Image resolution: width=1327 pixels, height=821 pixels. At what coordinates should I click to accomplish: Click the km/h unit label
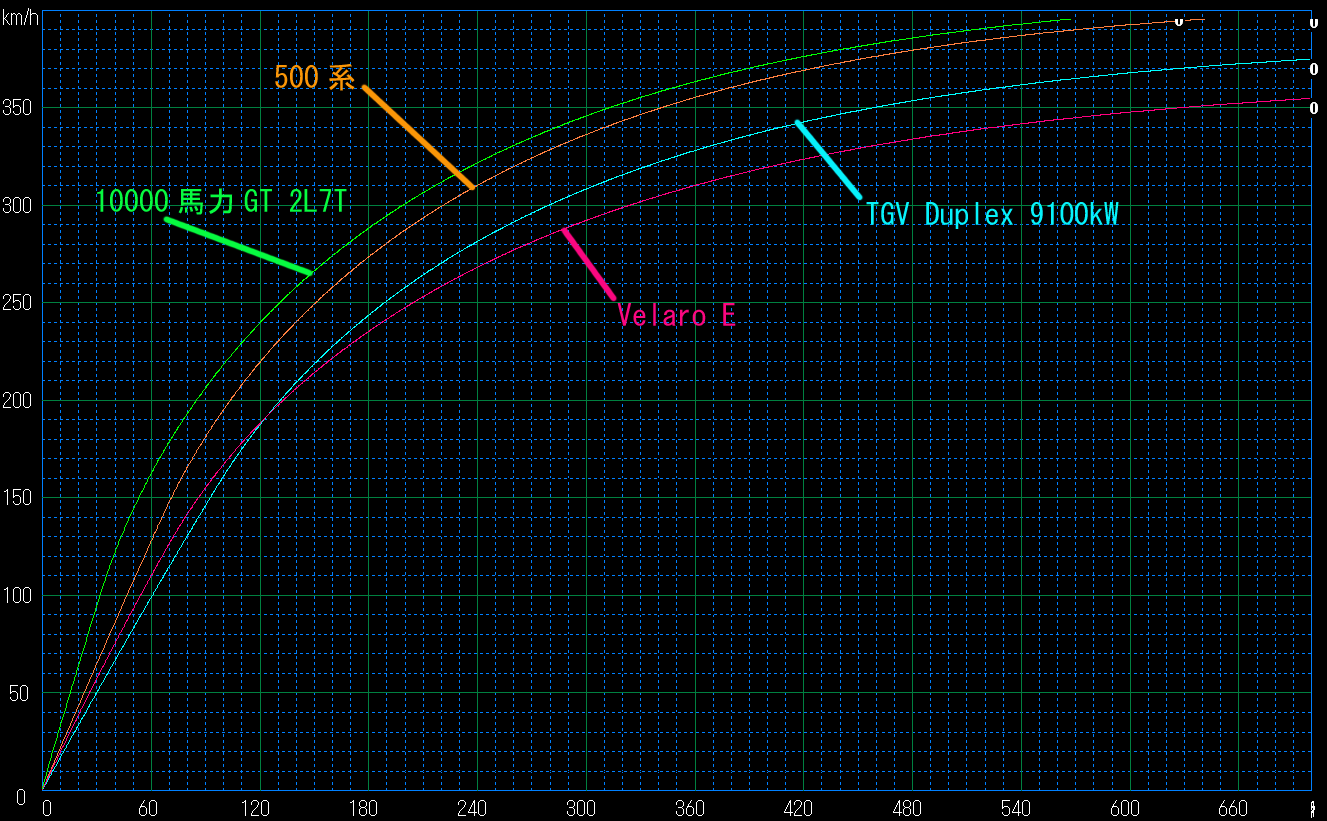click(20, 13)
